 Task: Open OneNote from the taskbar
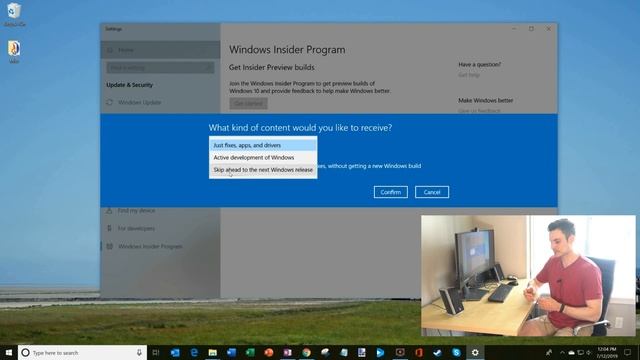click(x=287, y=353)
